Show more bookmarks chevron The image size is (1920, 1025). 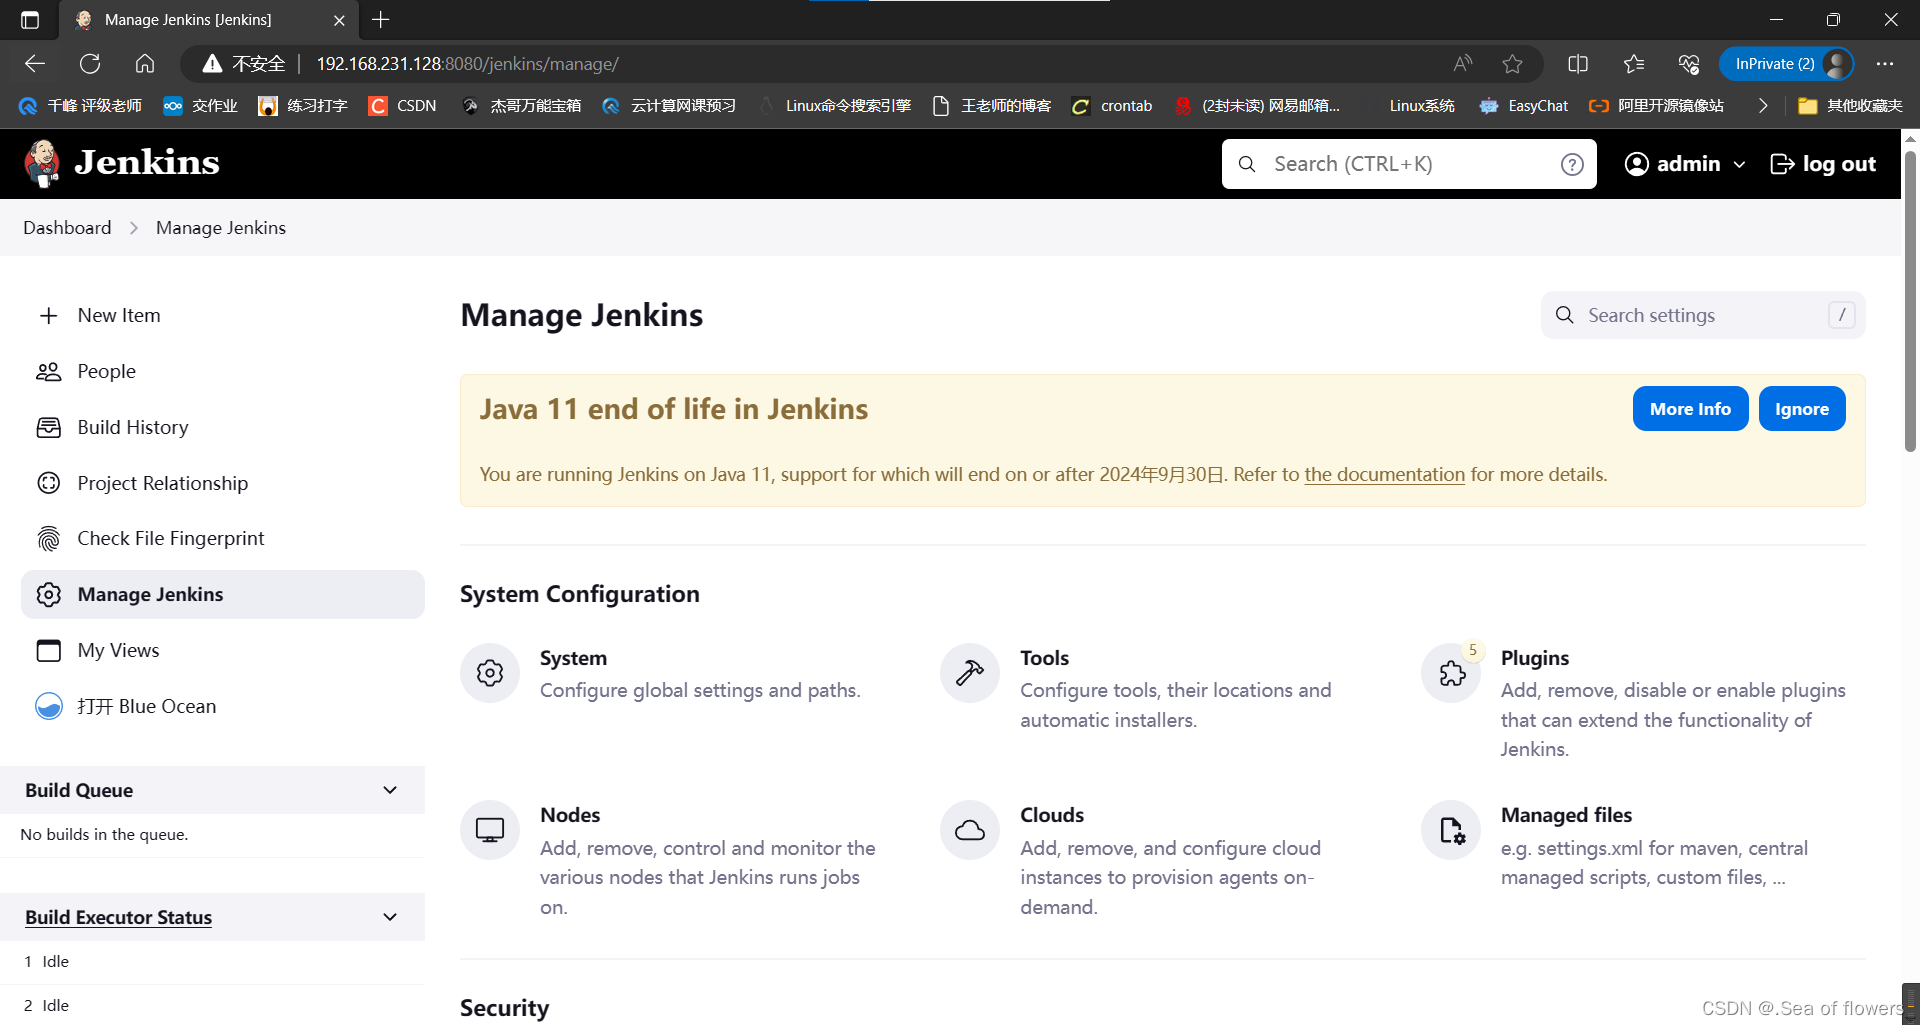[1763, 105]
